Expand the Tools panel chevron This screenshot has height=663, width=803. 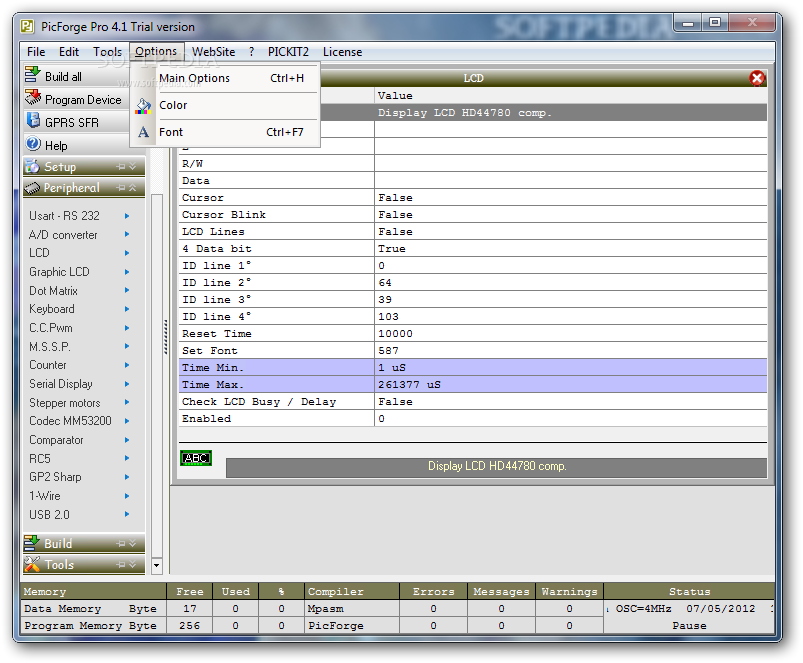133,565
